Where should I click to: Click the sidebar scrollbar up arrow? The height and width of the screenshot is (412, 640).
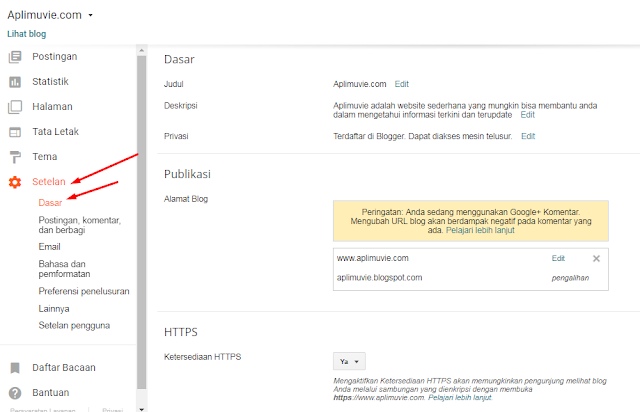pyautogui.click(x=142, y=50)
